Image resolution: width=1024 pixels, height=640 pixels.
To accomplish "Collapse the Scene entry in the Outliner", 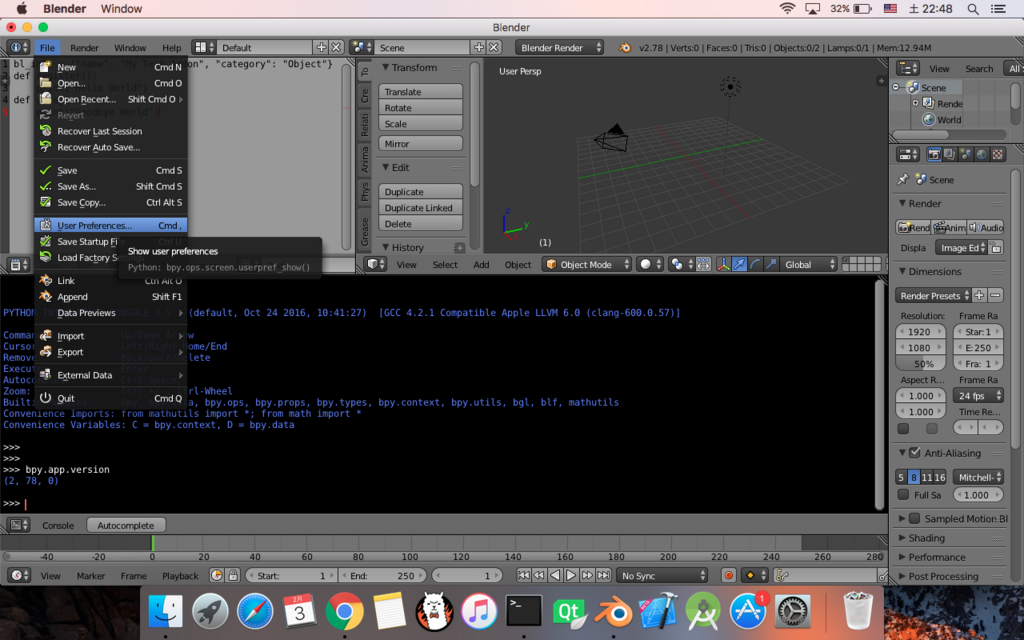I will coord(897,87).
